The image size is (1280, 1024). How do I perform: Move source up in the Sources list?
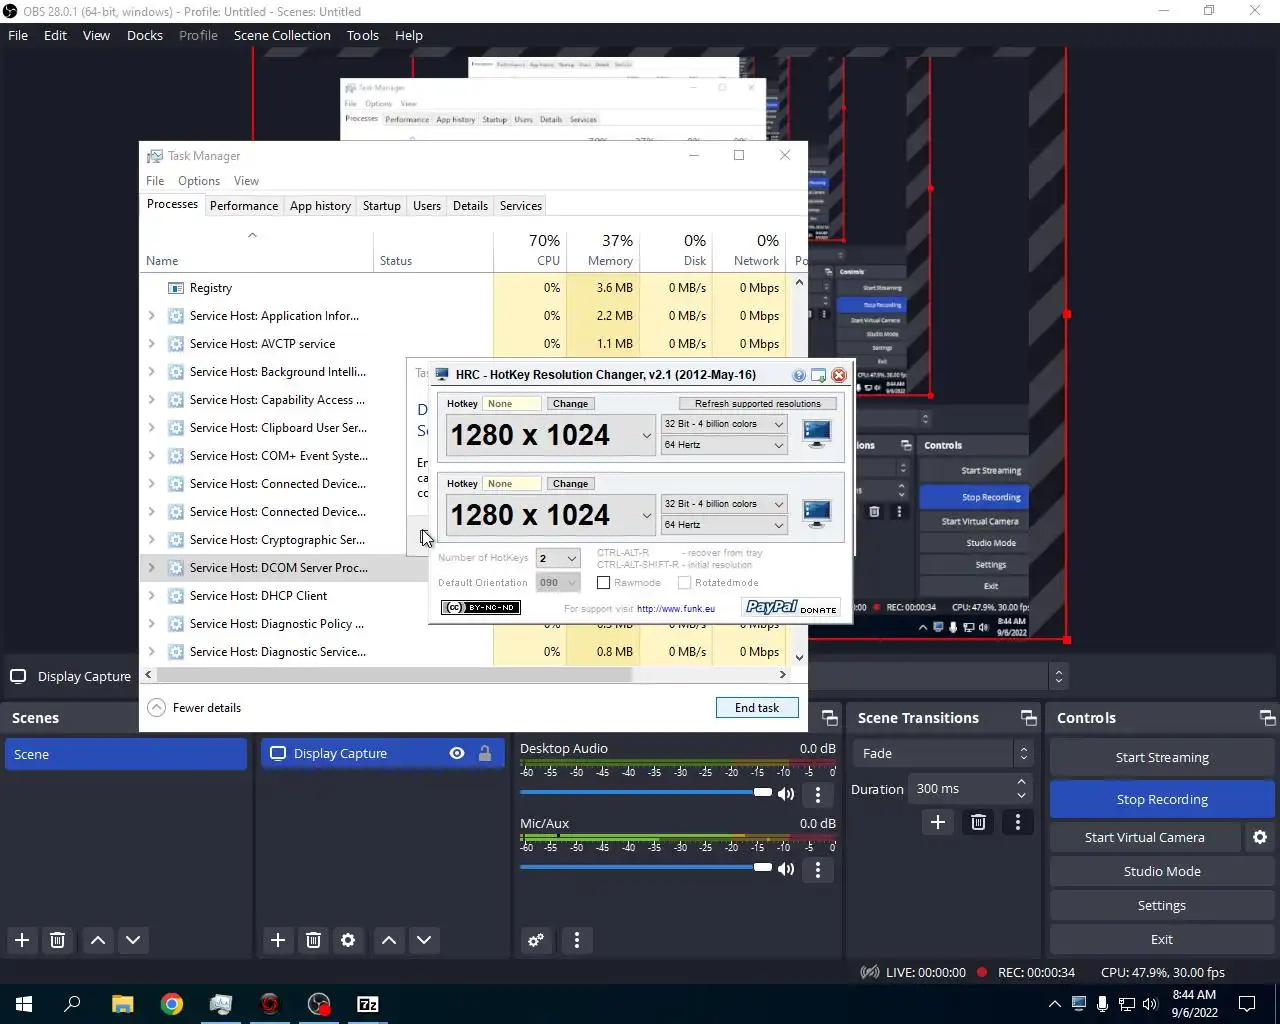pos(389,940)
